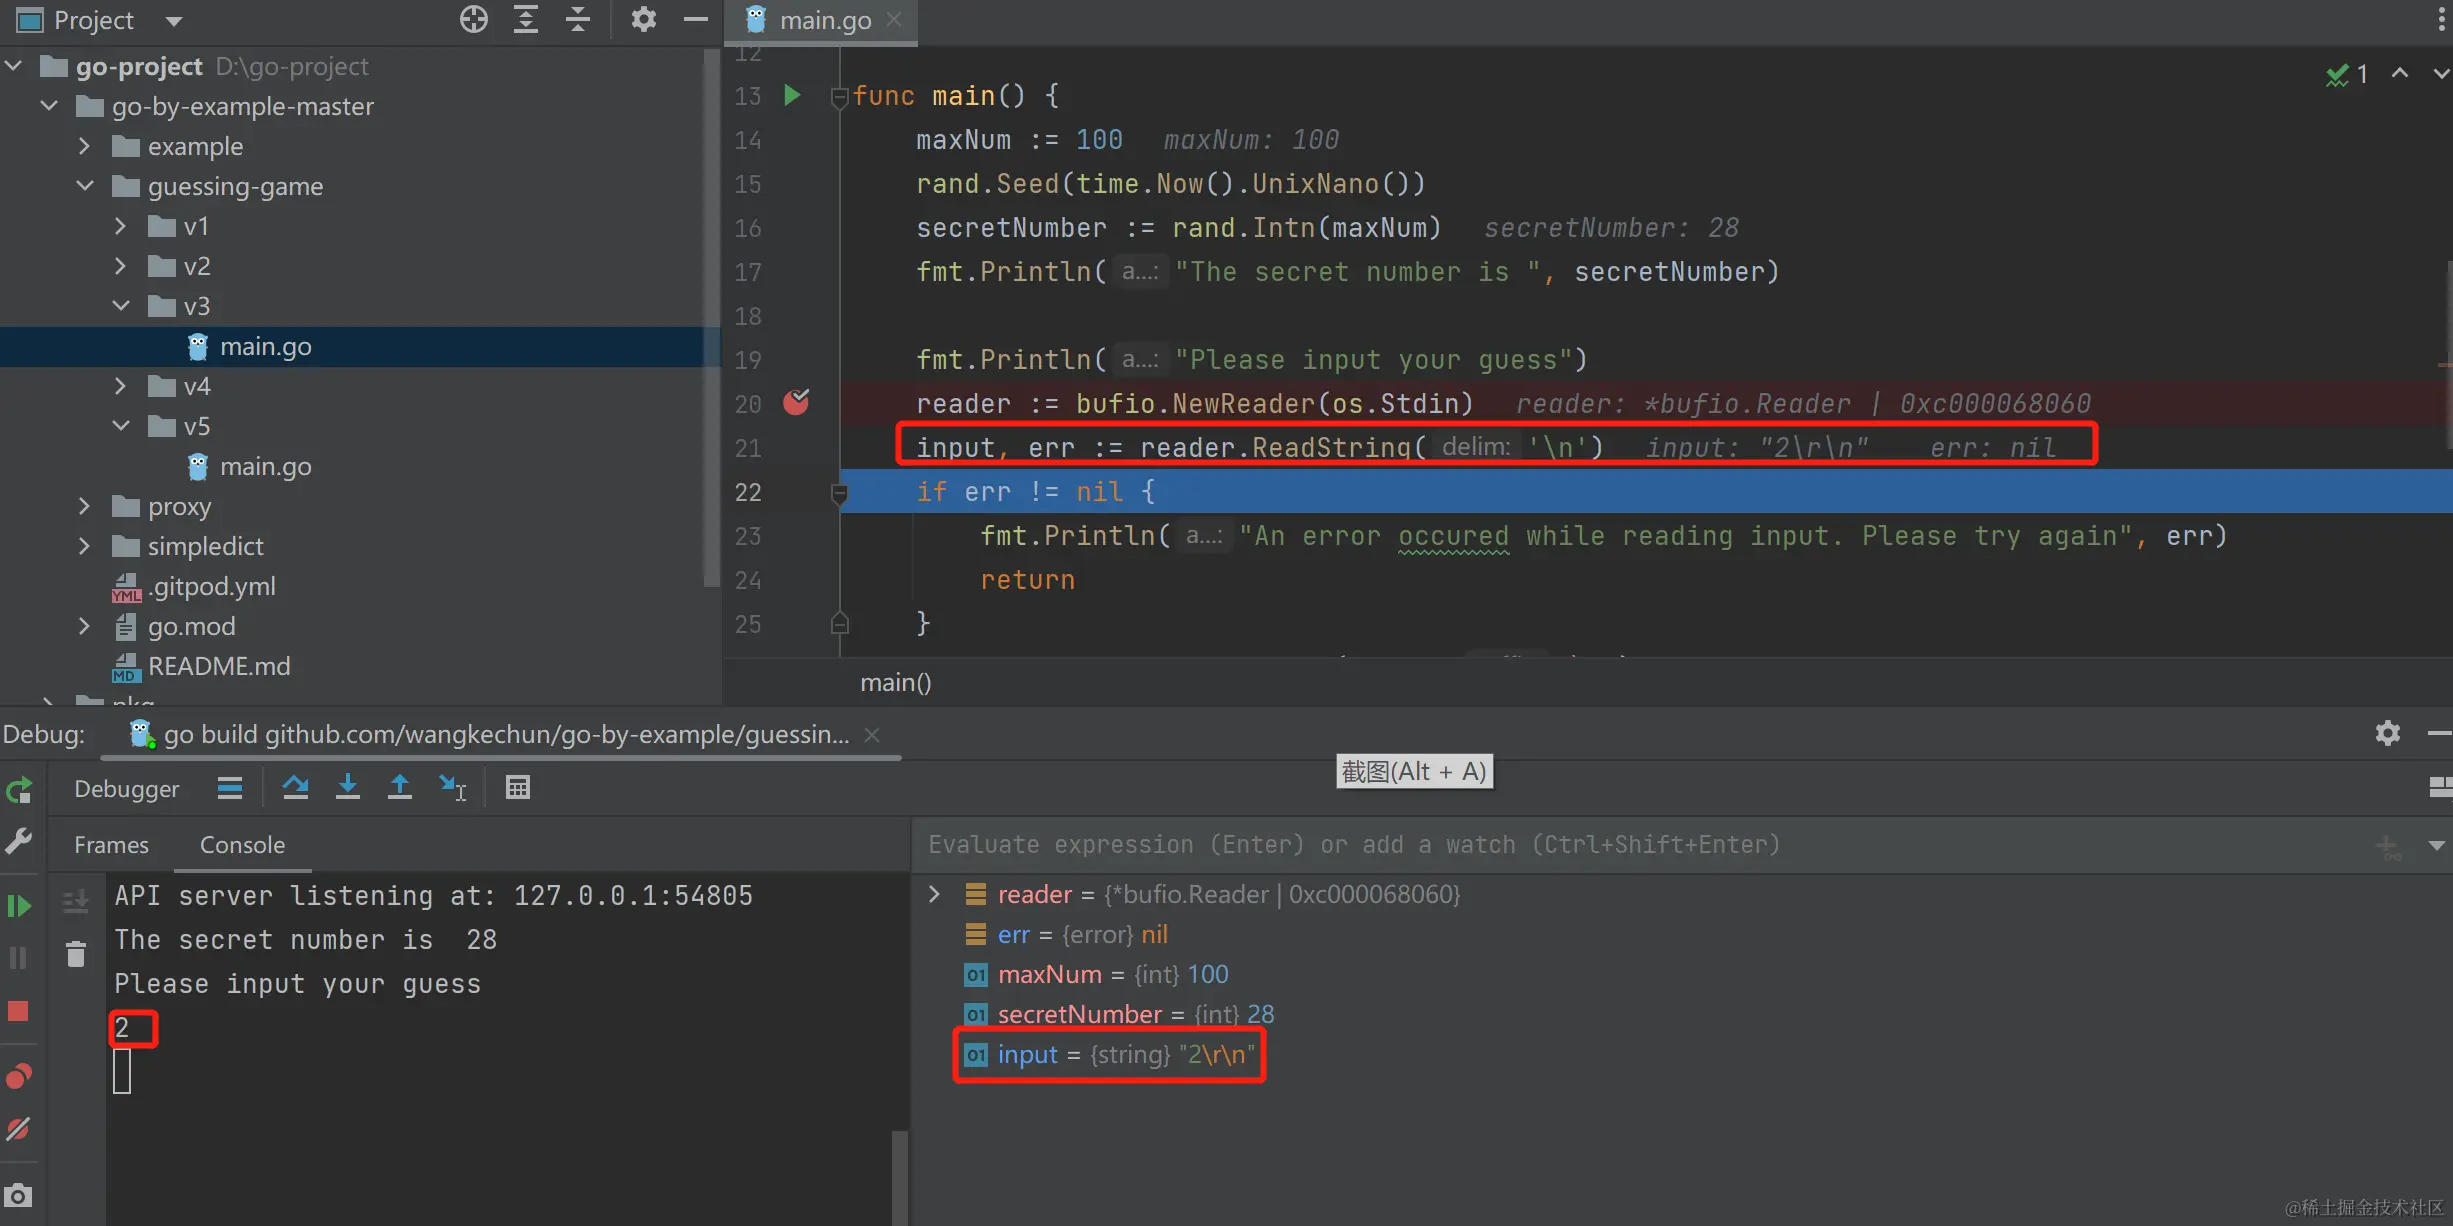Click the Evaluate expression input field
Viewport: 2453px width, 1226px height.
[1600, 845]
